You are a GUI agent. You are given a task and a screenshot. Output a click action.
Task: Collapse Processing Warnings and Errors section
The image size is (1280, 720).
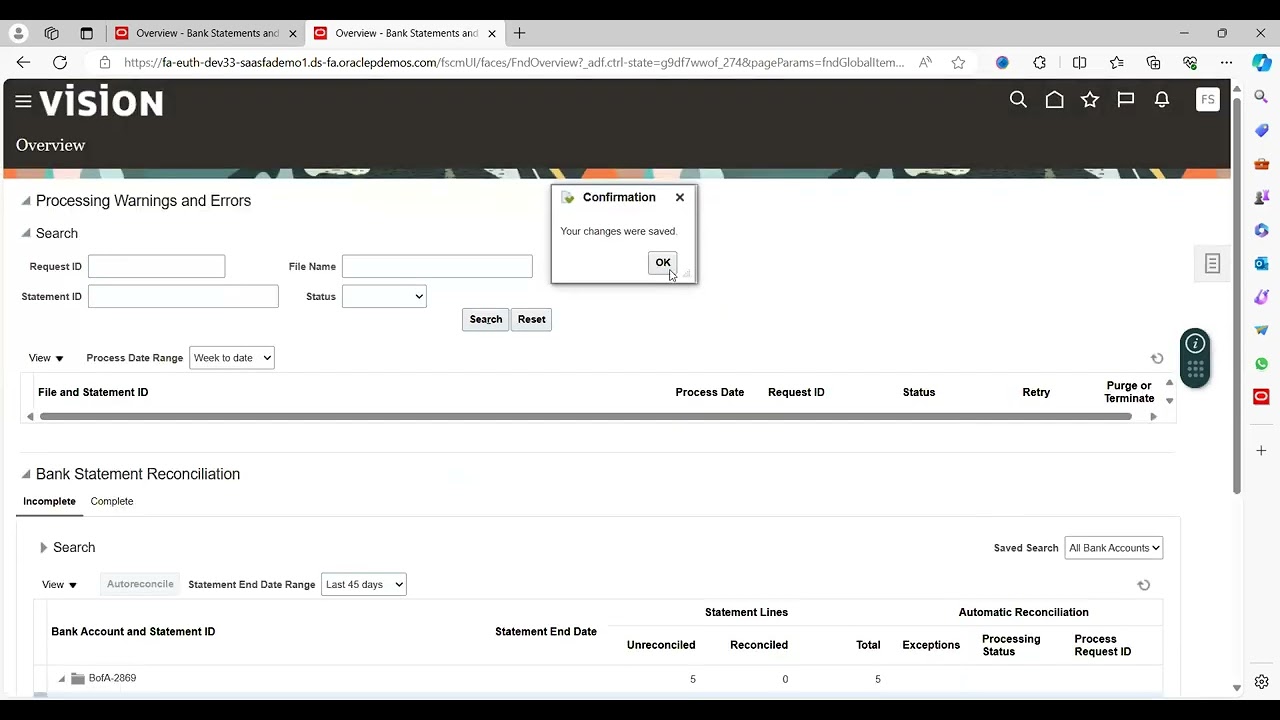point(26,201)
